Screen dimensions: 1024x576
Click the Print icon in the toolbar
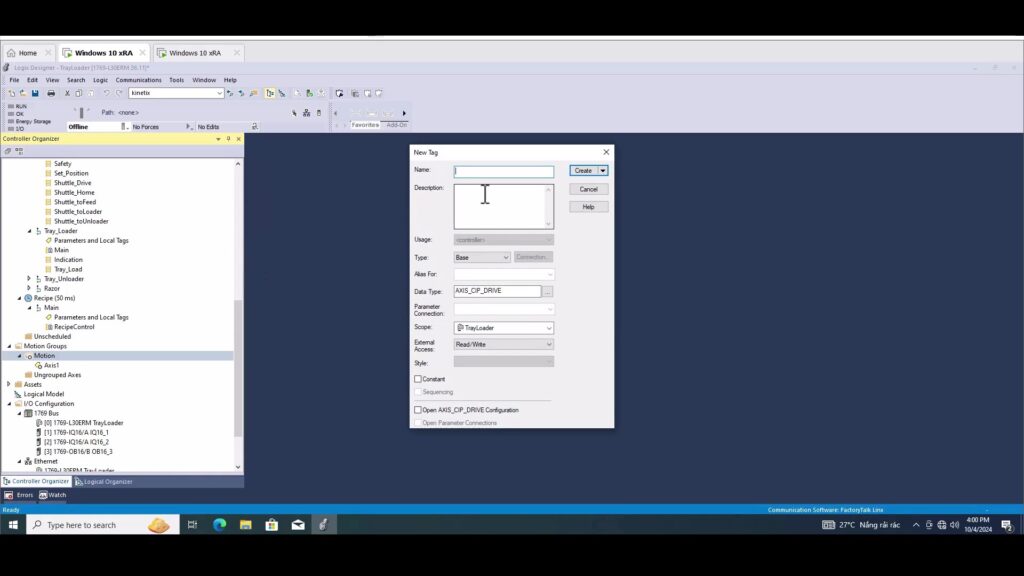[x=51, y=93]
